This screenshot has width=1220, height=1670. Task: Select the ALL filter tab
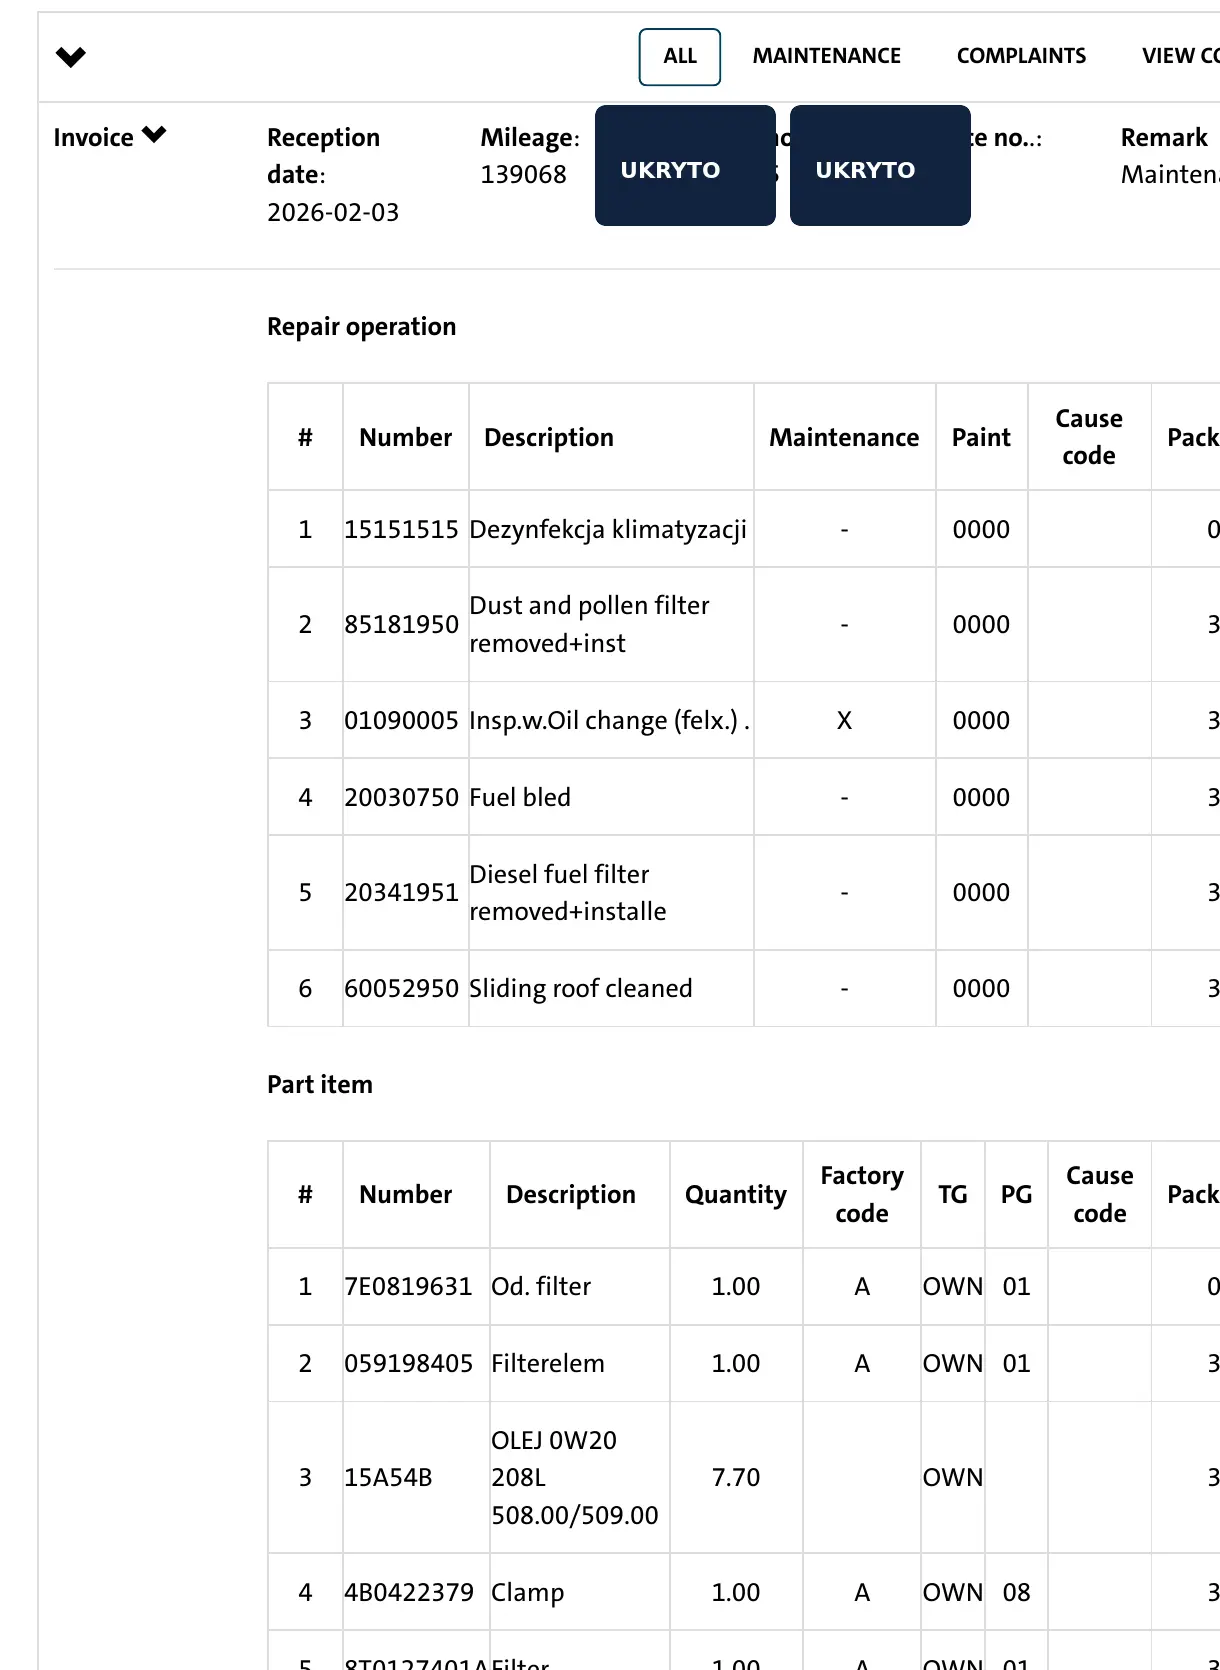[x=680, y=57]
